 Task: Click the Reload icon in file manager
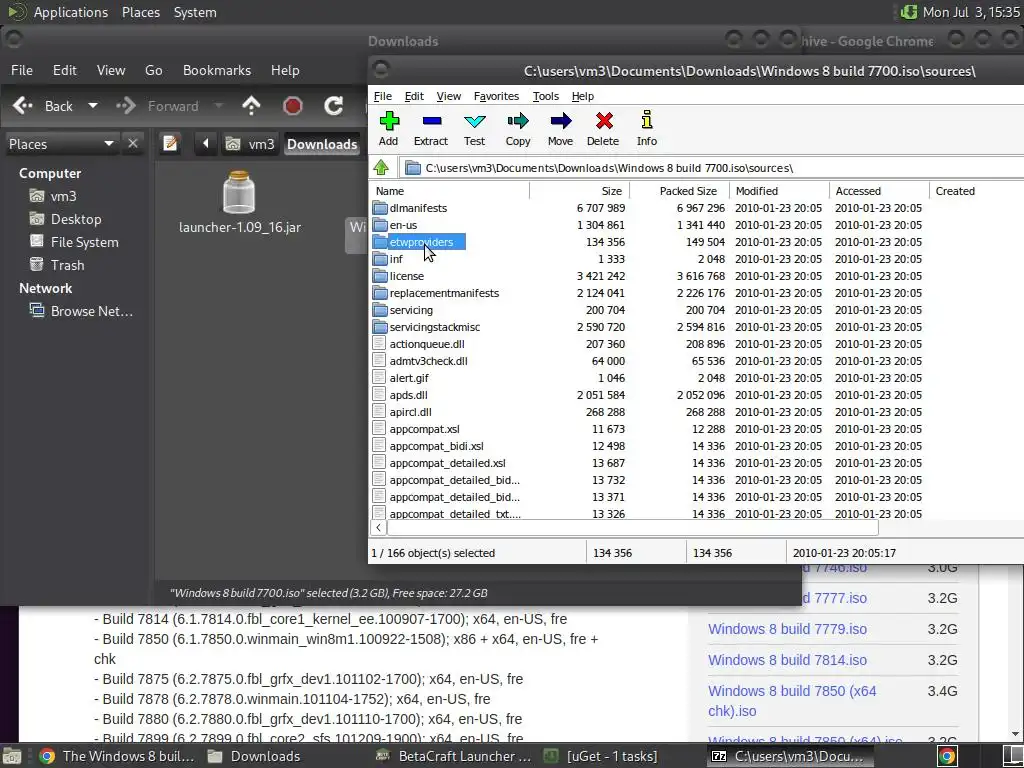tap(334, 106)
